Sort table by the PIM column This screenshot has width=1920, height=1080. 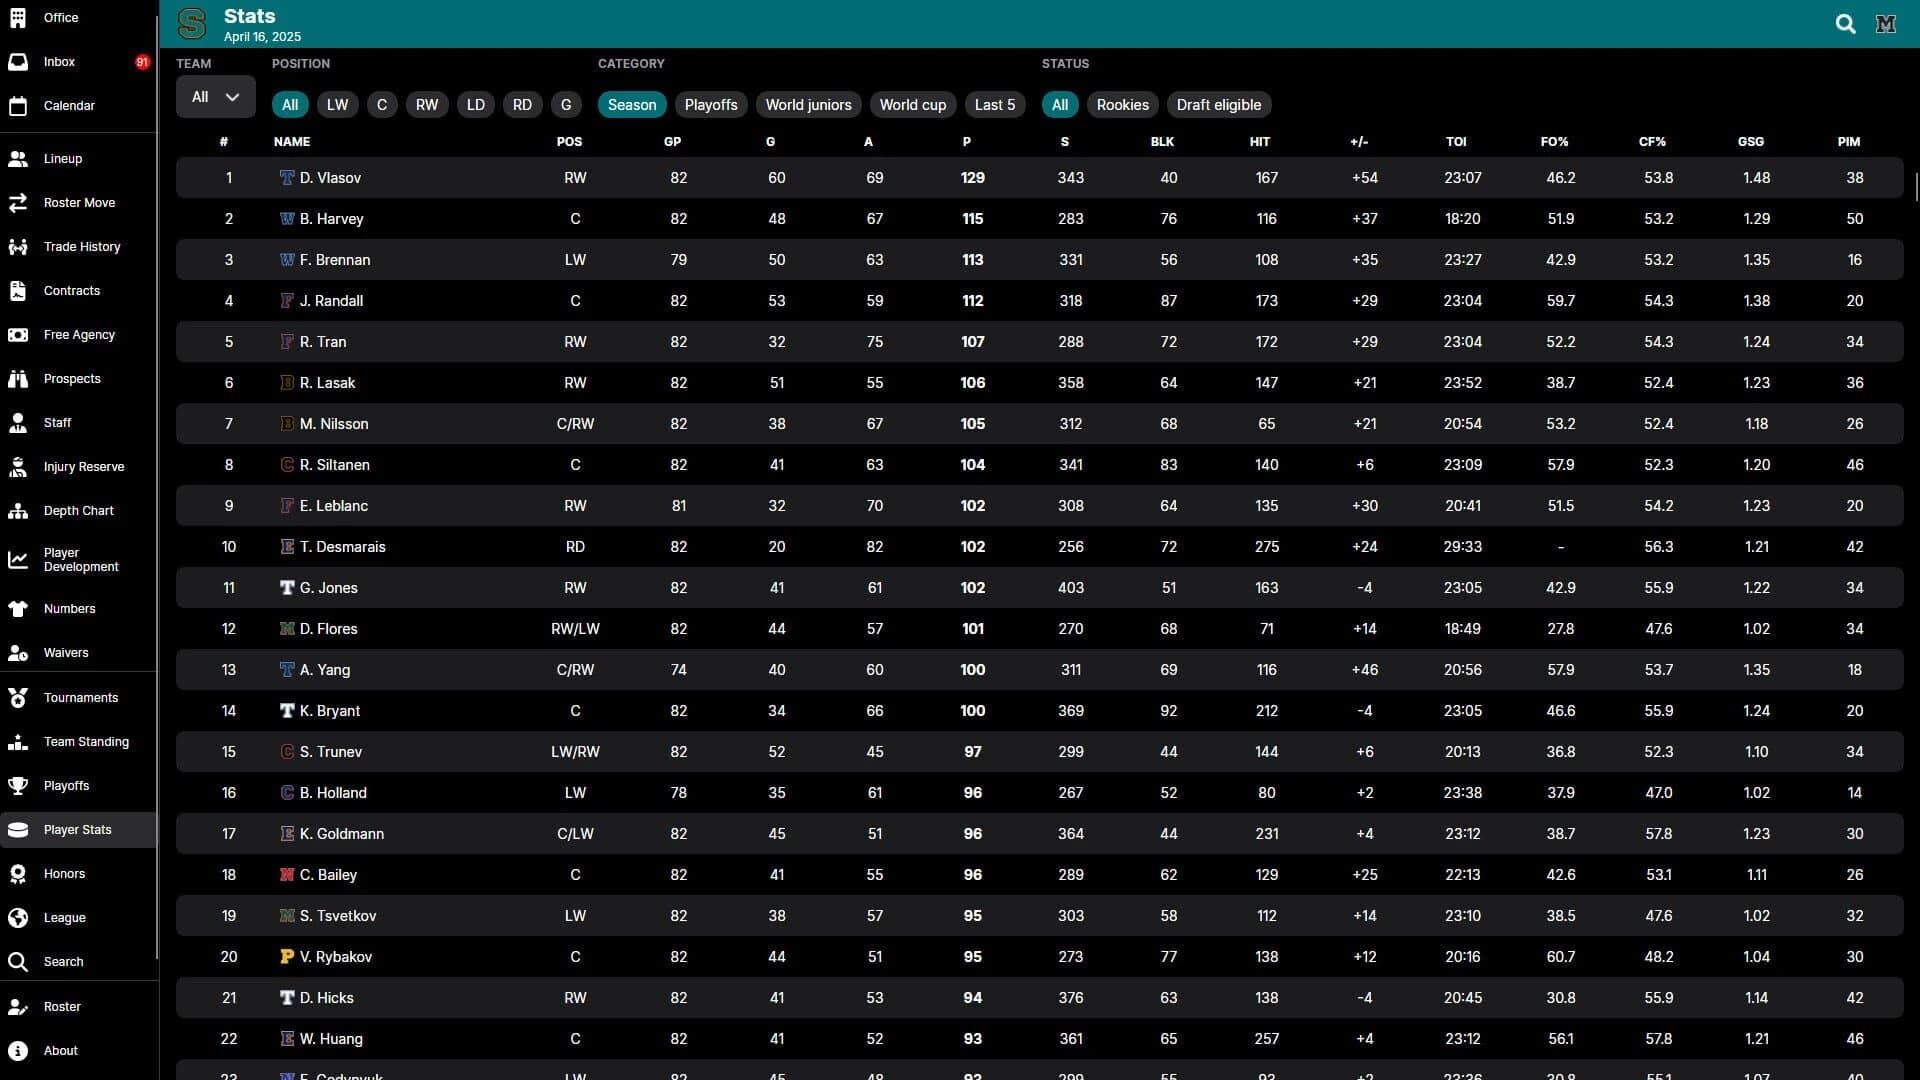1848,141
